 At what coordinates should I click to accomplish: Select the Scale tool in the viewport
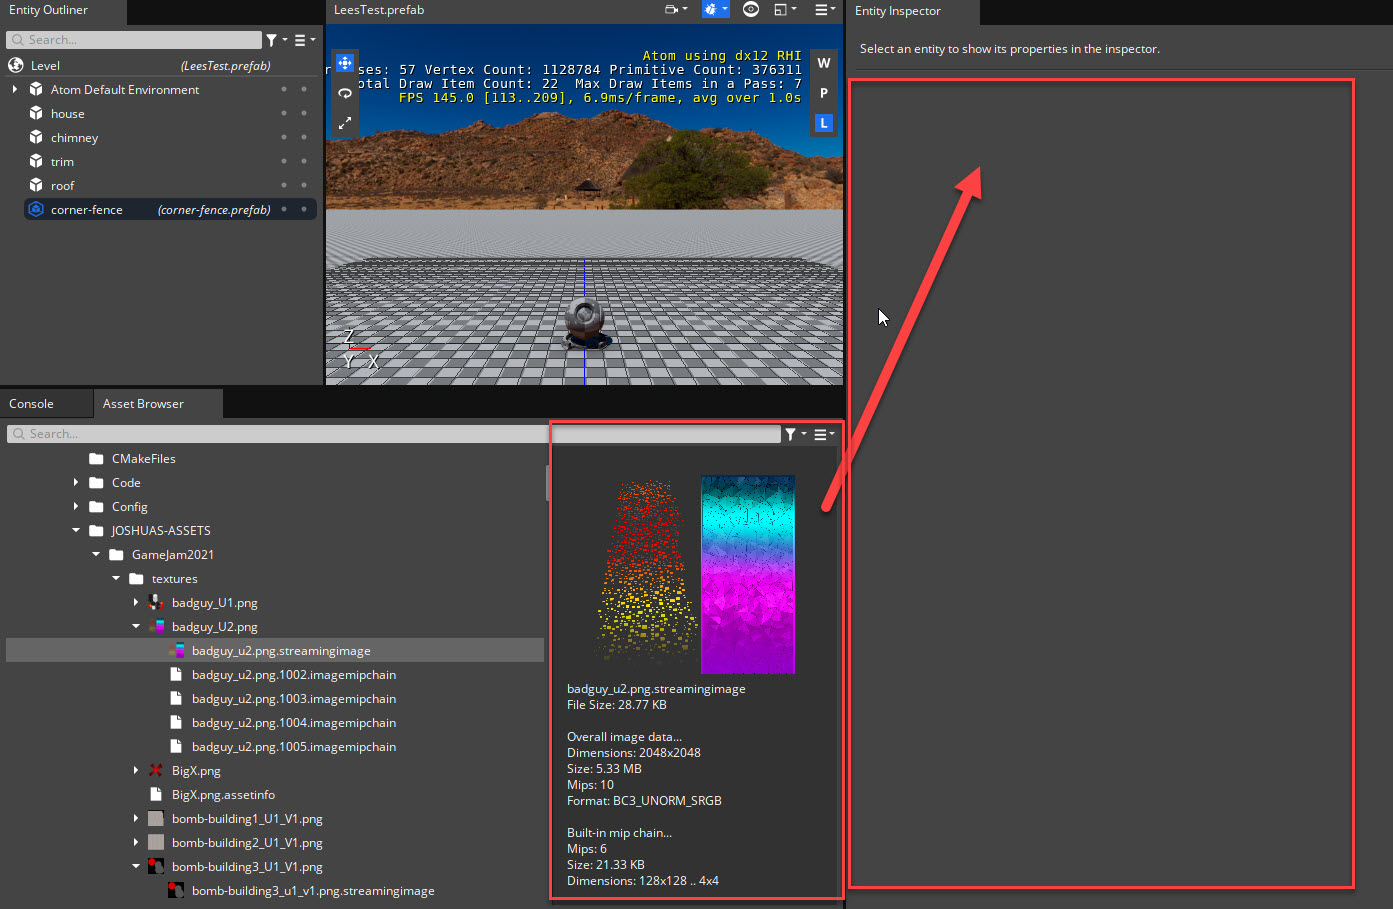tap(344, 123)
